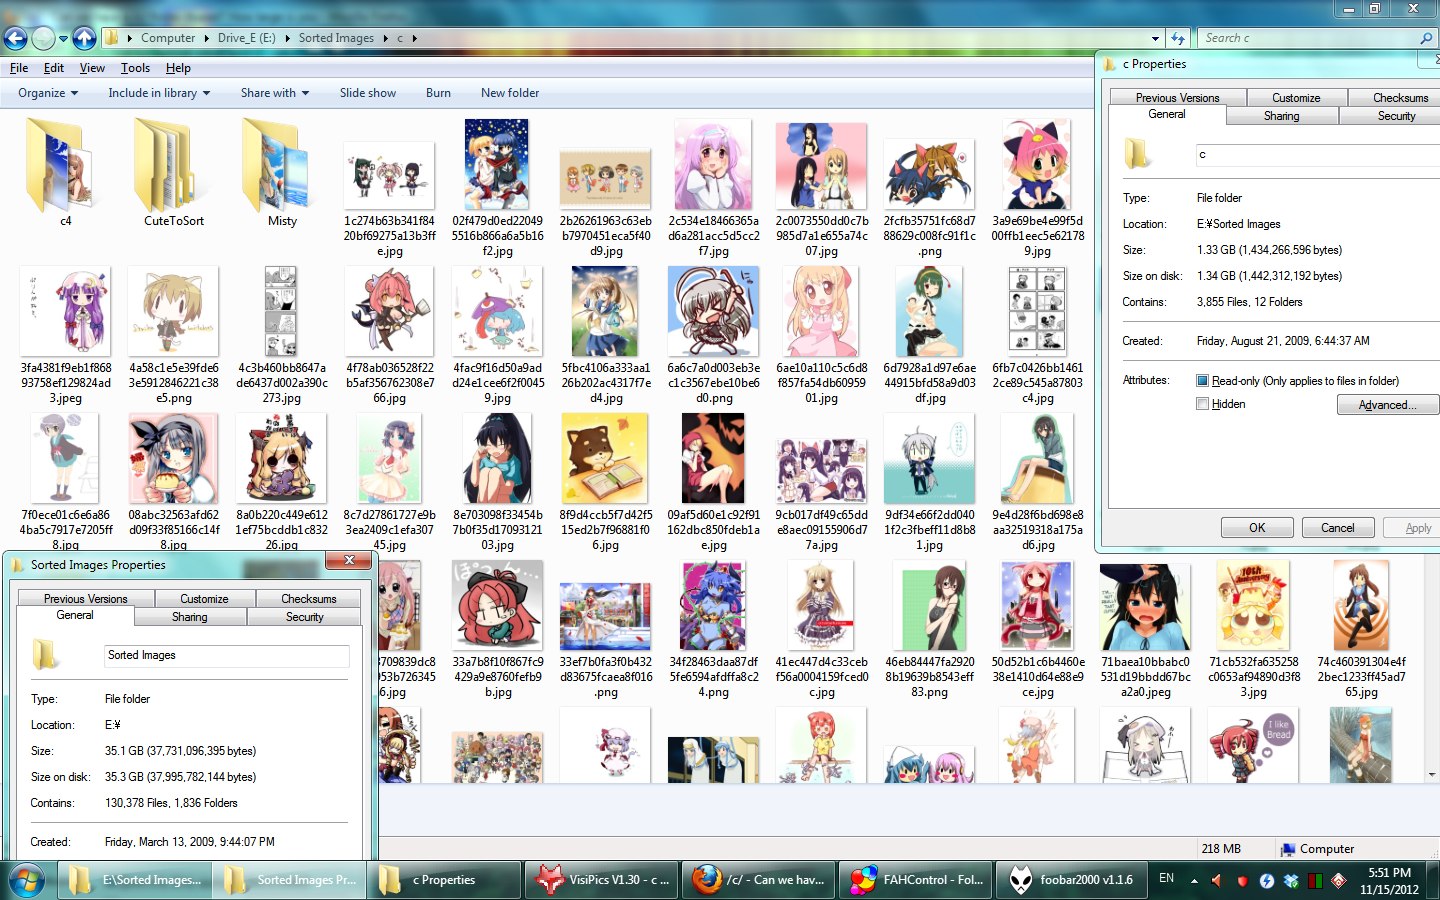Click the EN language indicator
The image size is (1440, 900).
click(x=1166, y=878)
